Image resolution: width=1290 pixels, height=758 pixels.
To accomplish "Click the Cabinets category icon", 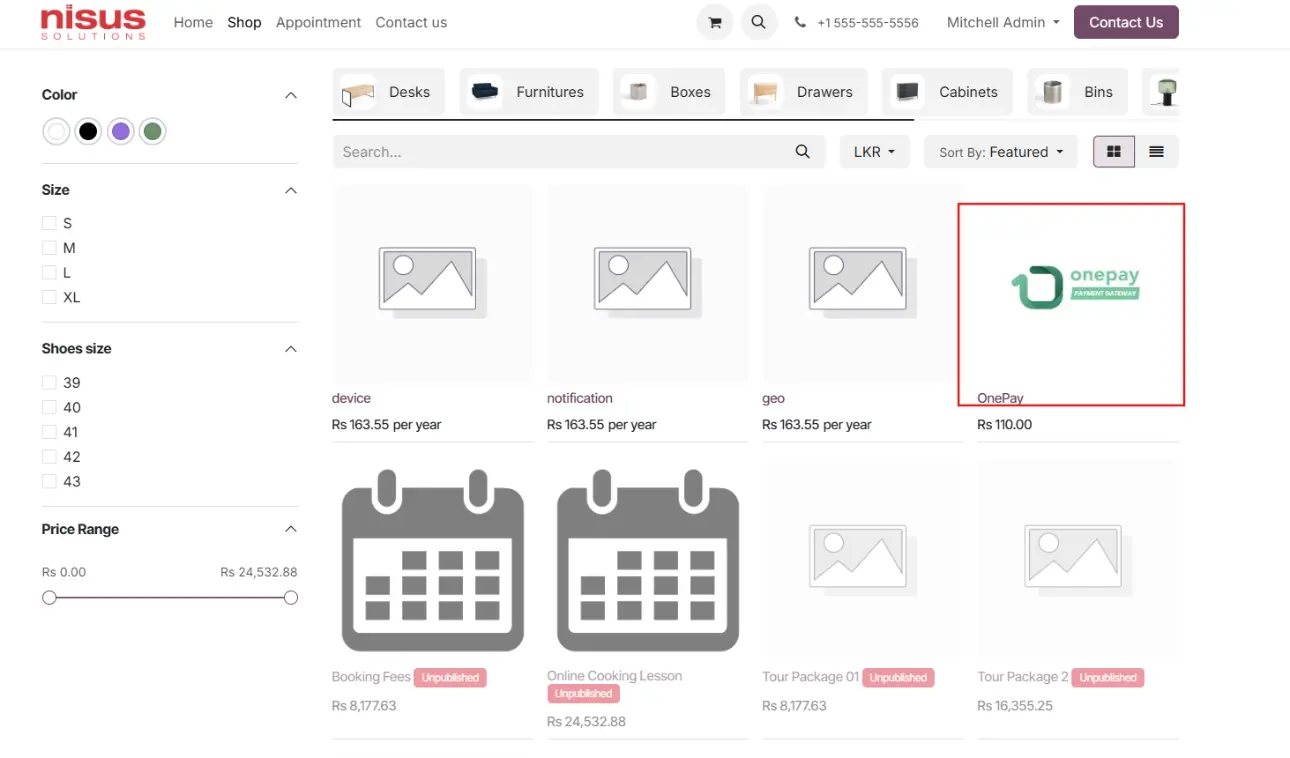I will (907, 92).
